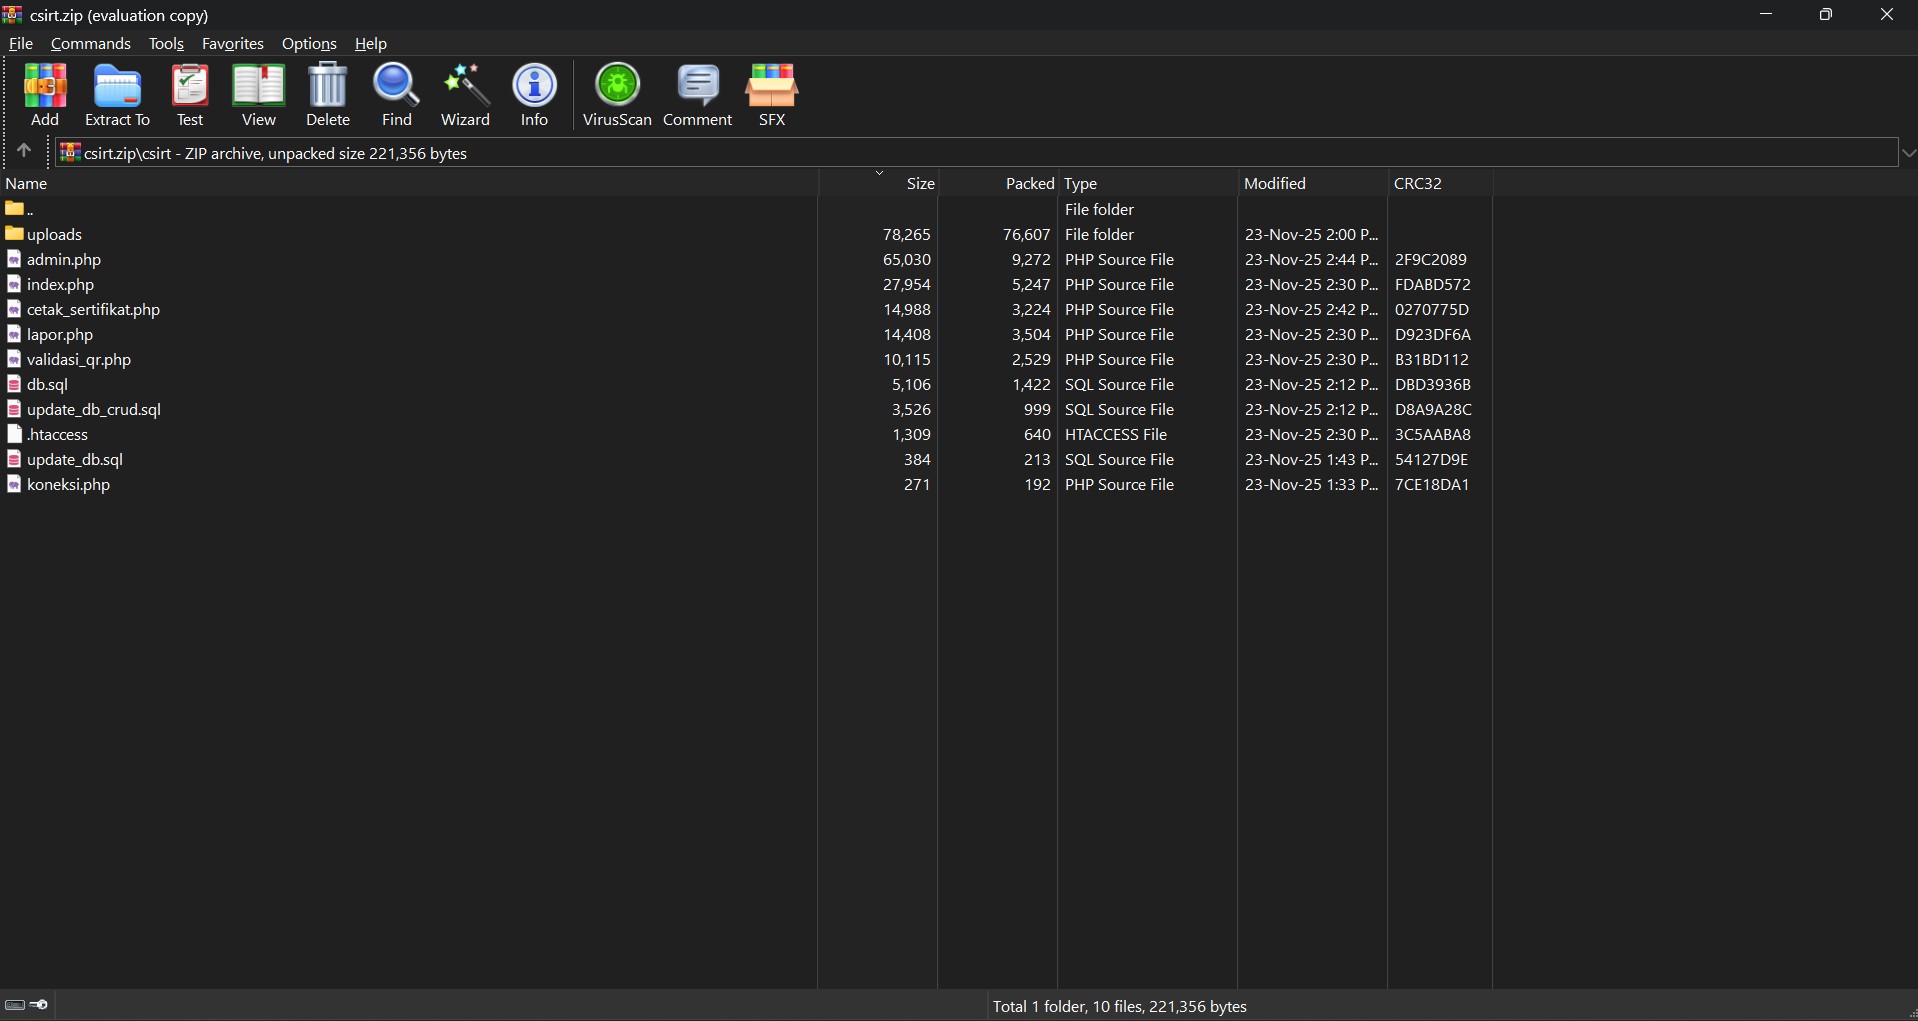Image resolution: width=1918 pixels, height=1021 pixels.
Task: Show archive Info
Action: 535,95
